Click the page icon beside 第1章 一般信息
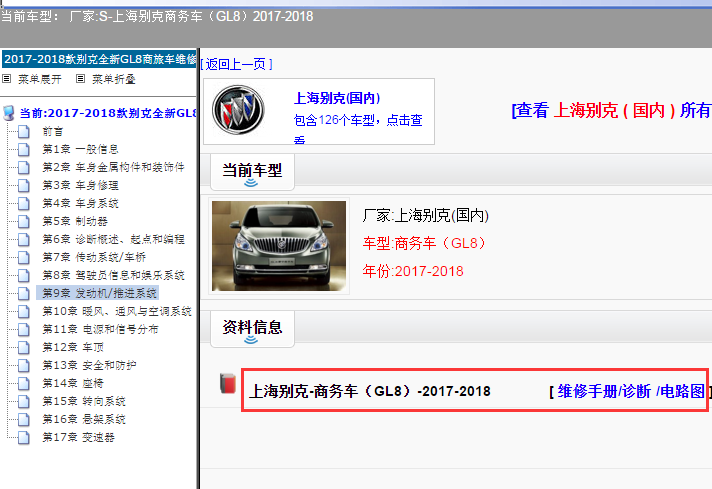Viewport: 712px width, 489px height. (24, 149)
